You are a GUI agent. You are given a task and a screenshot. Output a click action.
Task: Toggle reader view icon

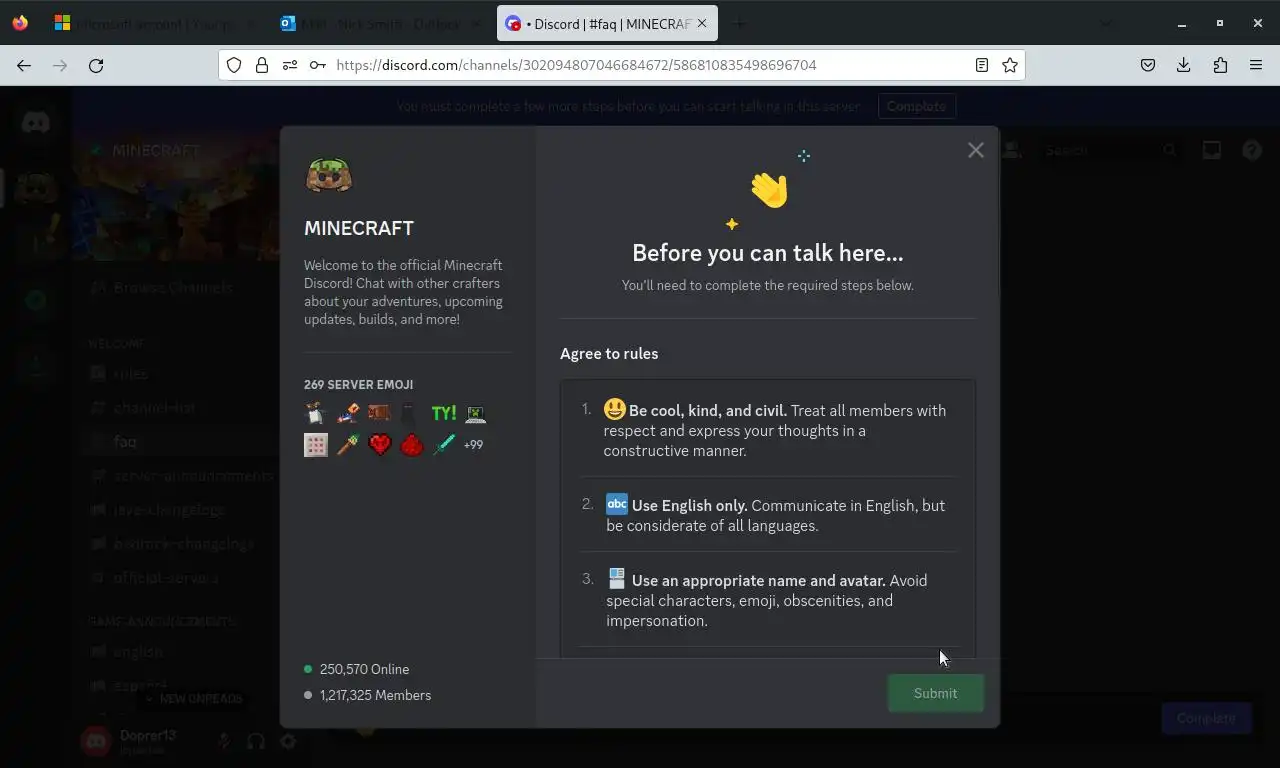point(982,65)
